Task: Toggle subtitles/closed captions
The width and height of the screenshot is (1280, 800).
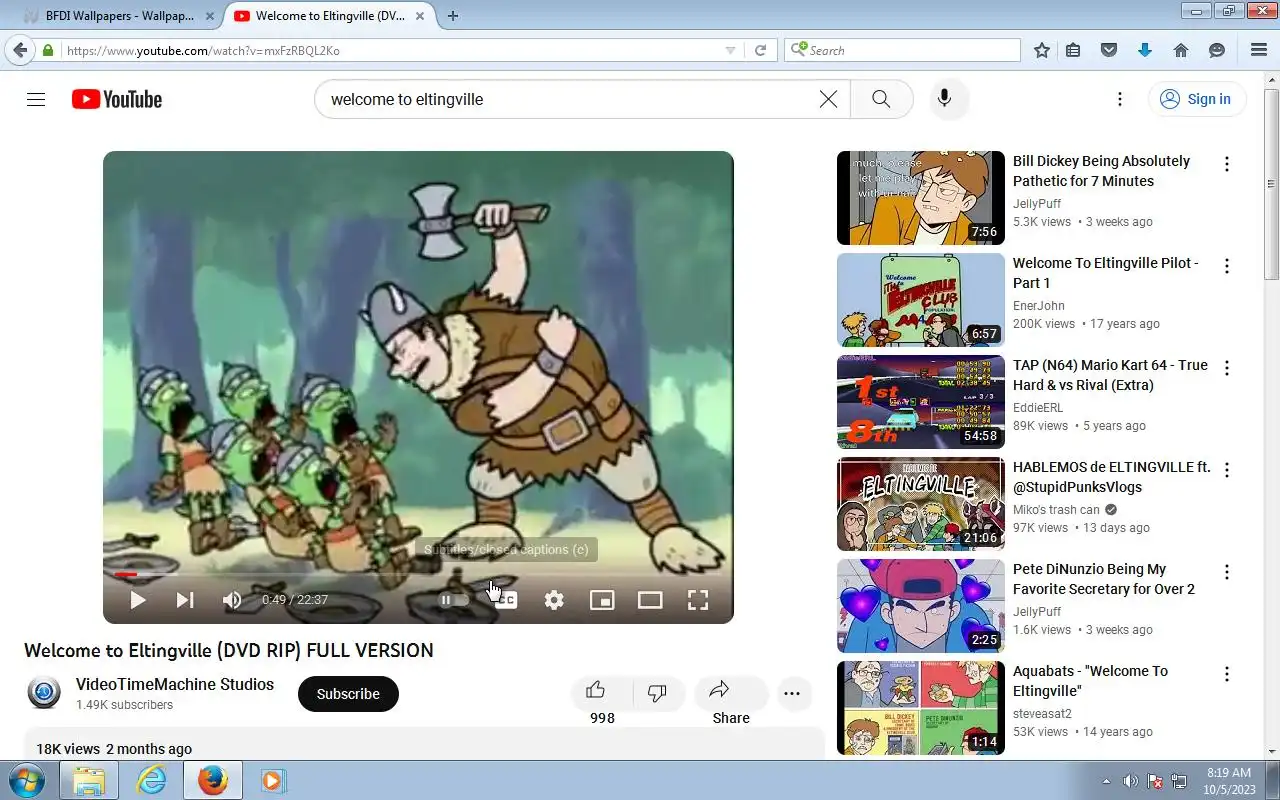Action: point(506,600)
